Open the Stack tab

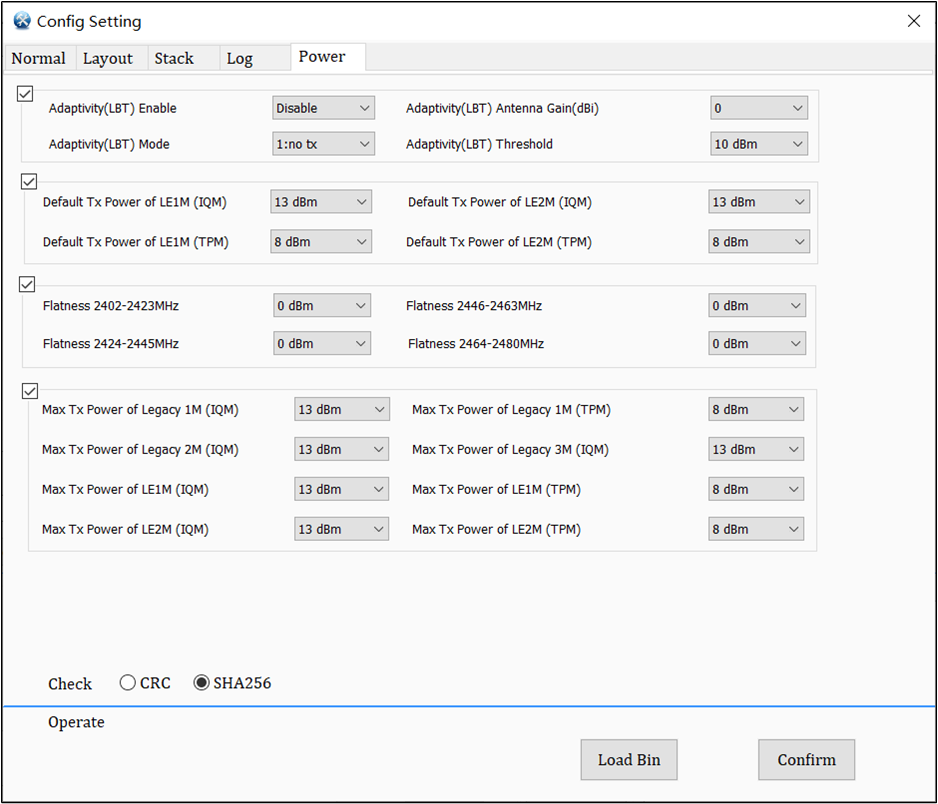point(174,58)
